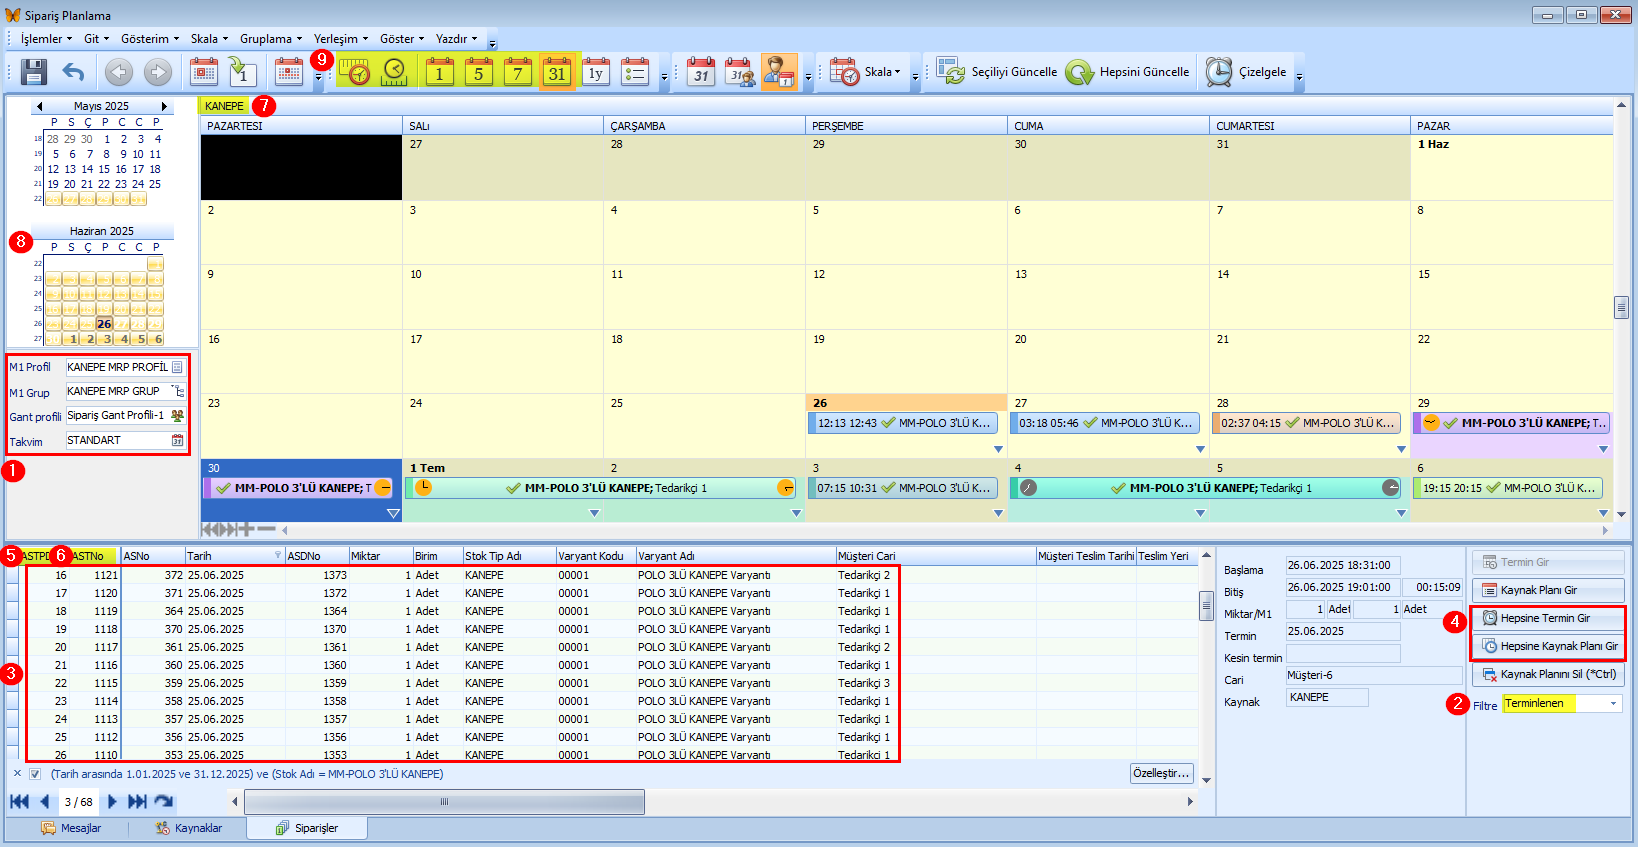Screen dimensions: 1638x847
Task: Open the Gösterim menu
Action: [150, 39]
